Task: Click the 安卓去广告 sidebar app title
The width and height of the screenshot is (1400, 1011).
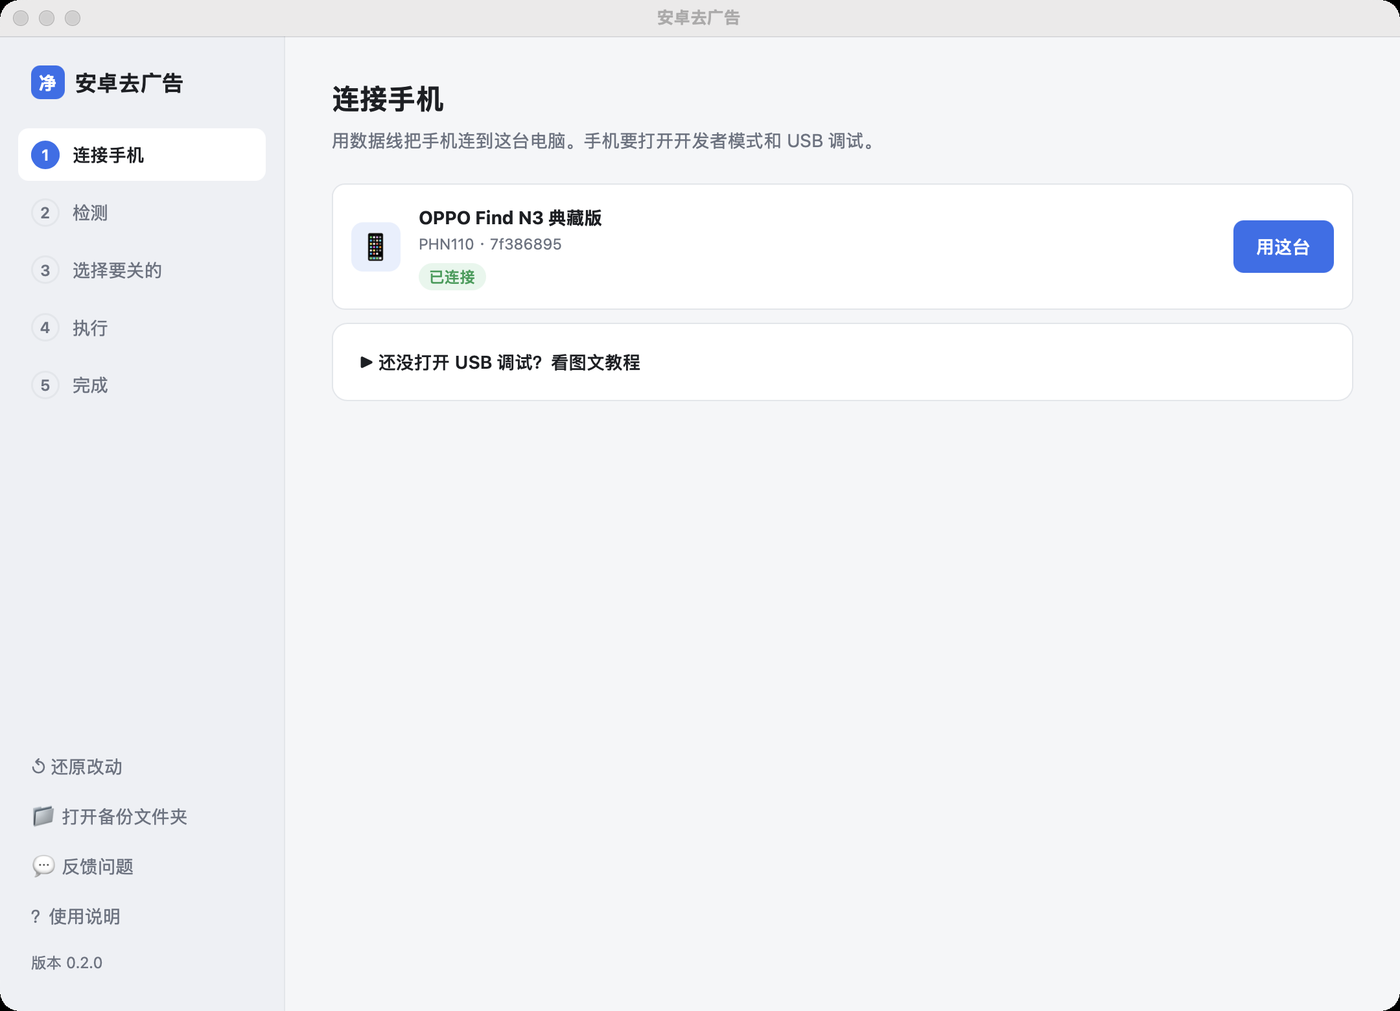Action: (x=129, y=83)
